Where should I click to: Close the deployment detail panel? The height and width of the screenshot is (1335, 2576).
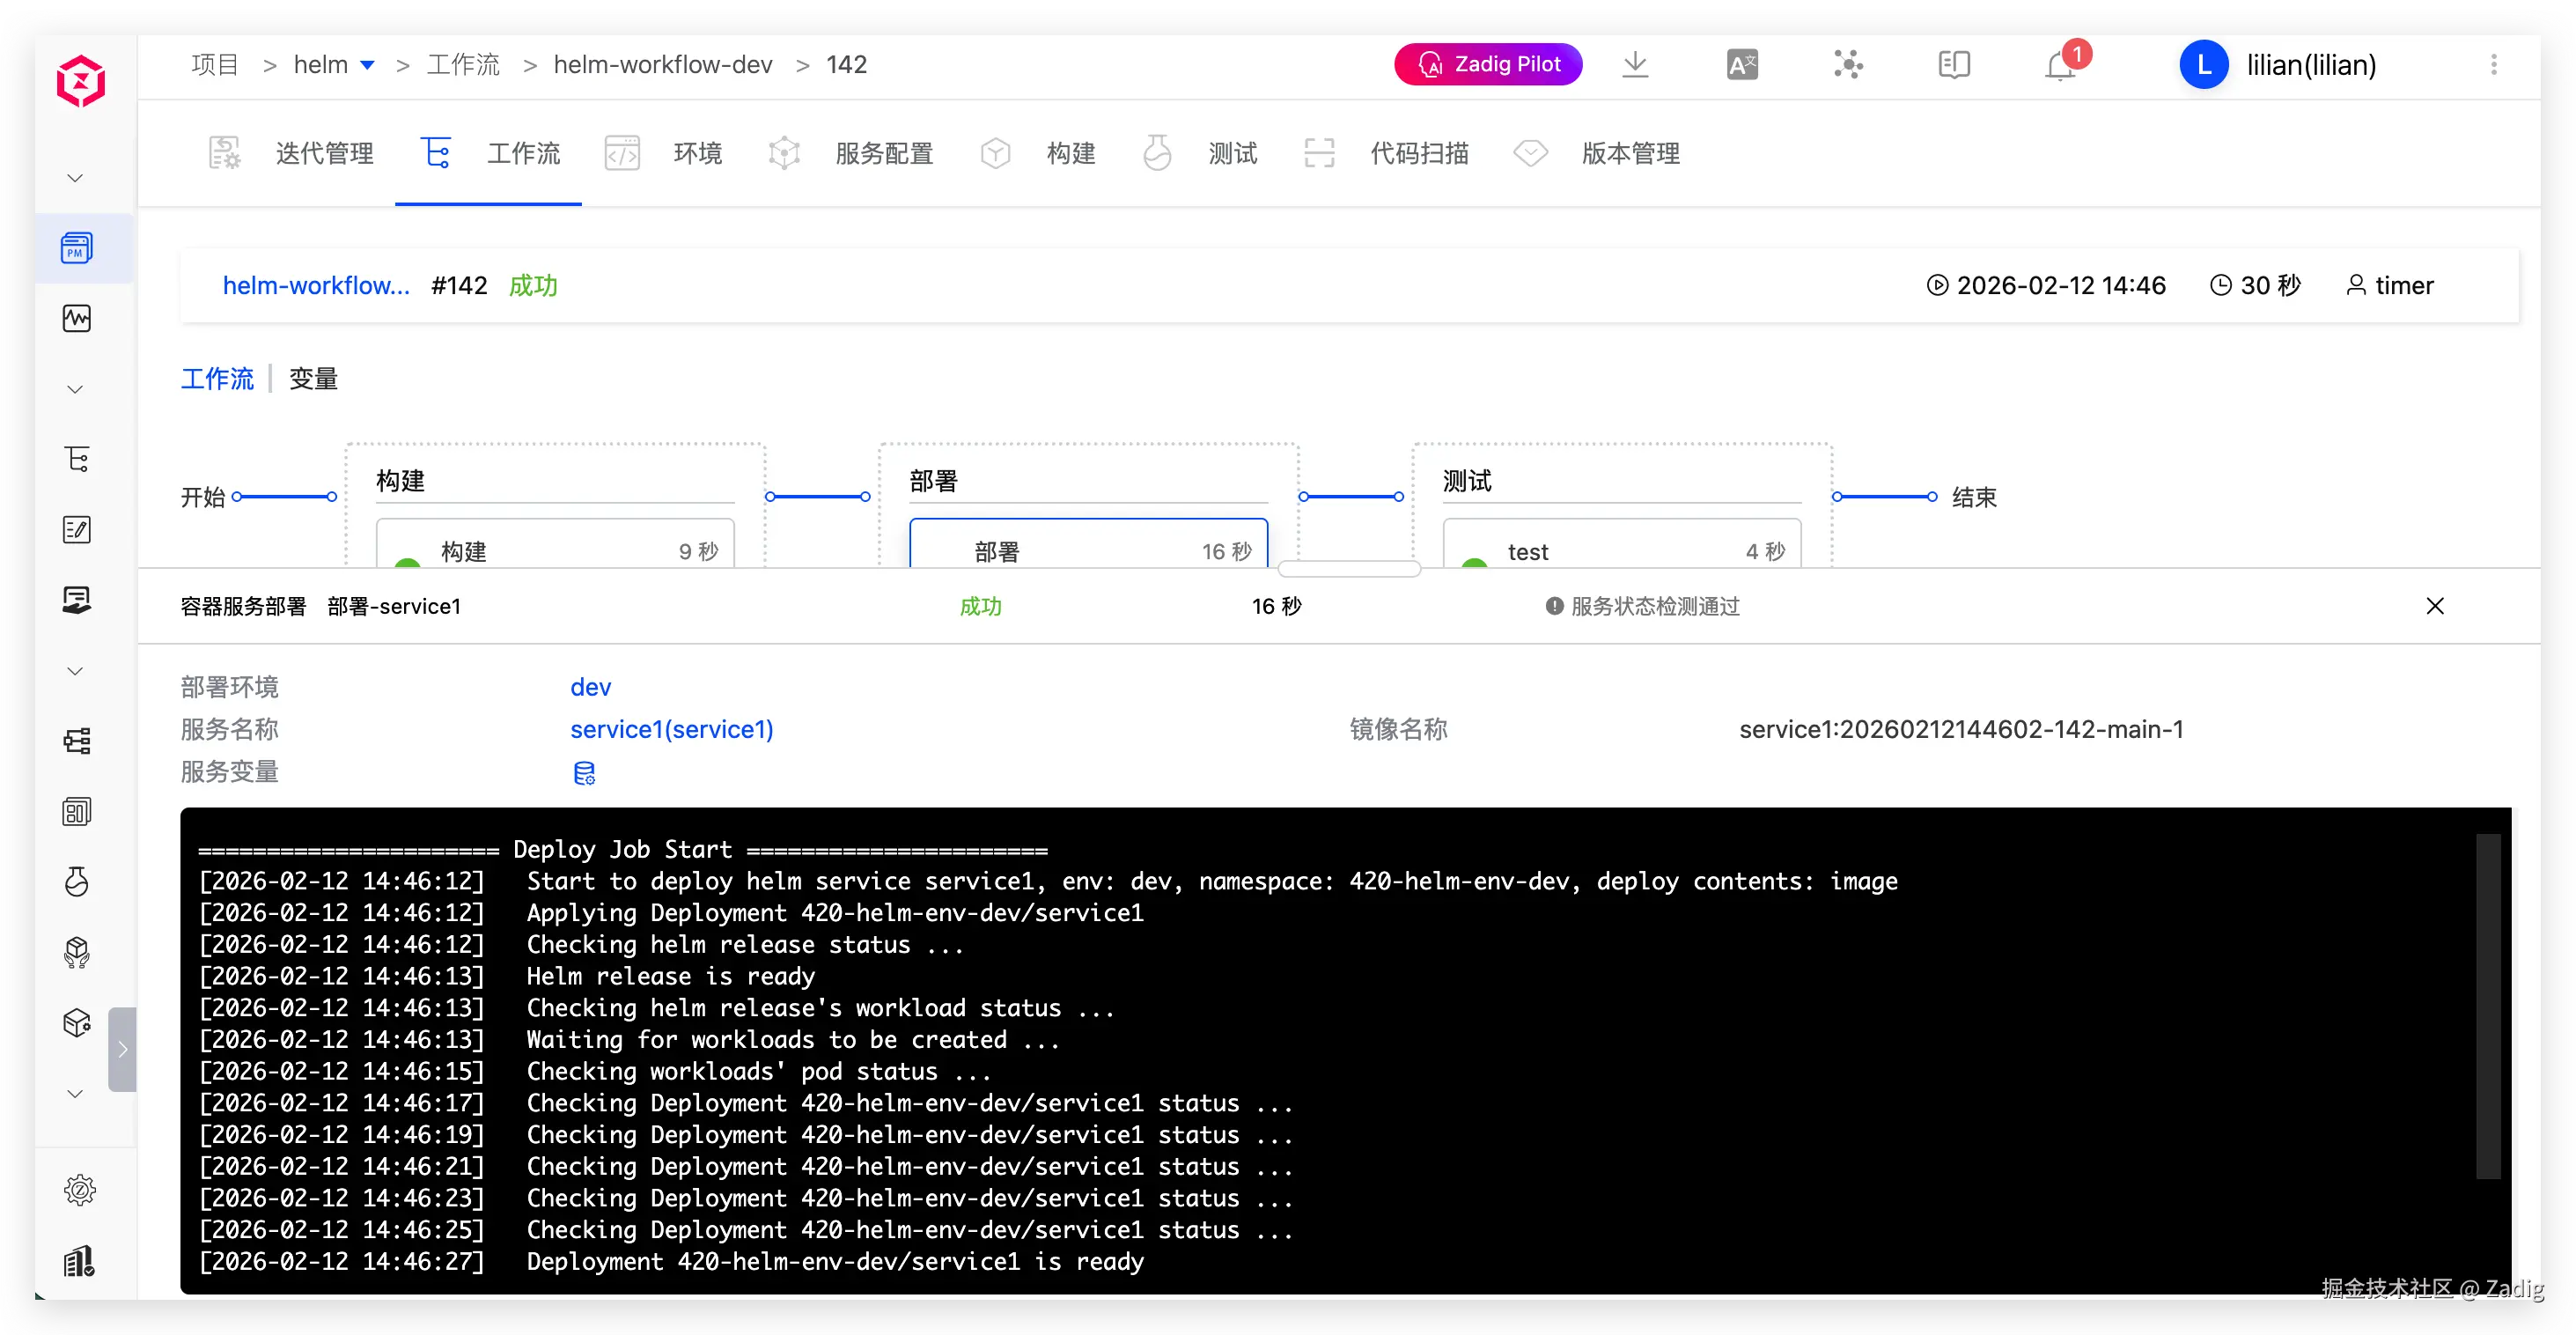[2434, 606]
